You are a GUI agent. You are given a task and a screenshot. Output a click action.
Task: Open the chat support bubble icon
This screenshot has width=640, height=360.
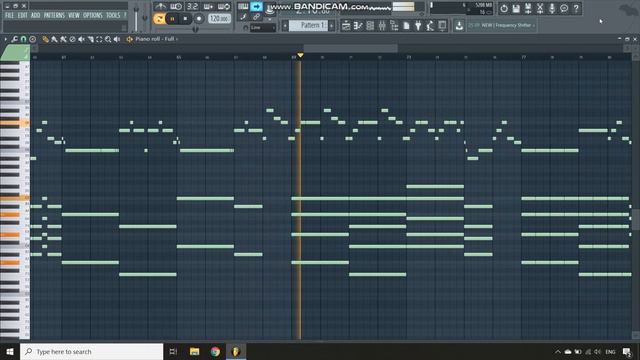coord(564,9)
